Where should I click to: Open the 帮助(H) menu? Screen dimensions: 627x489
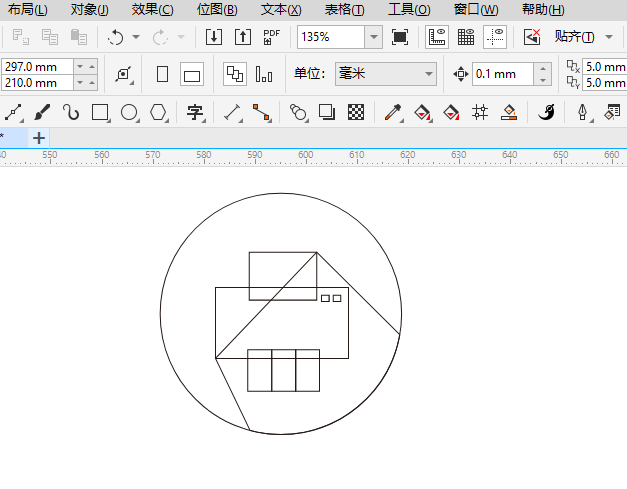point(543,10)
